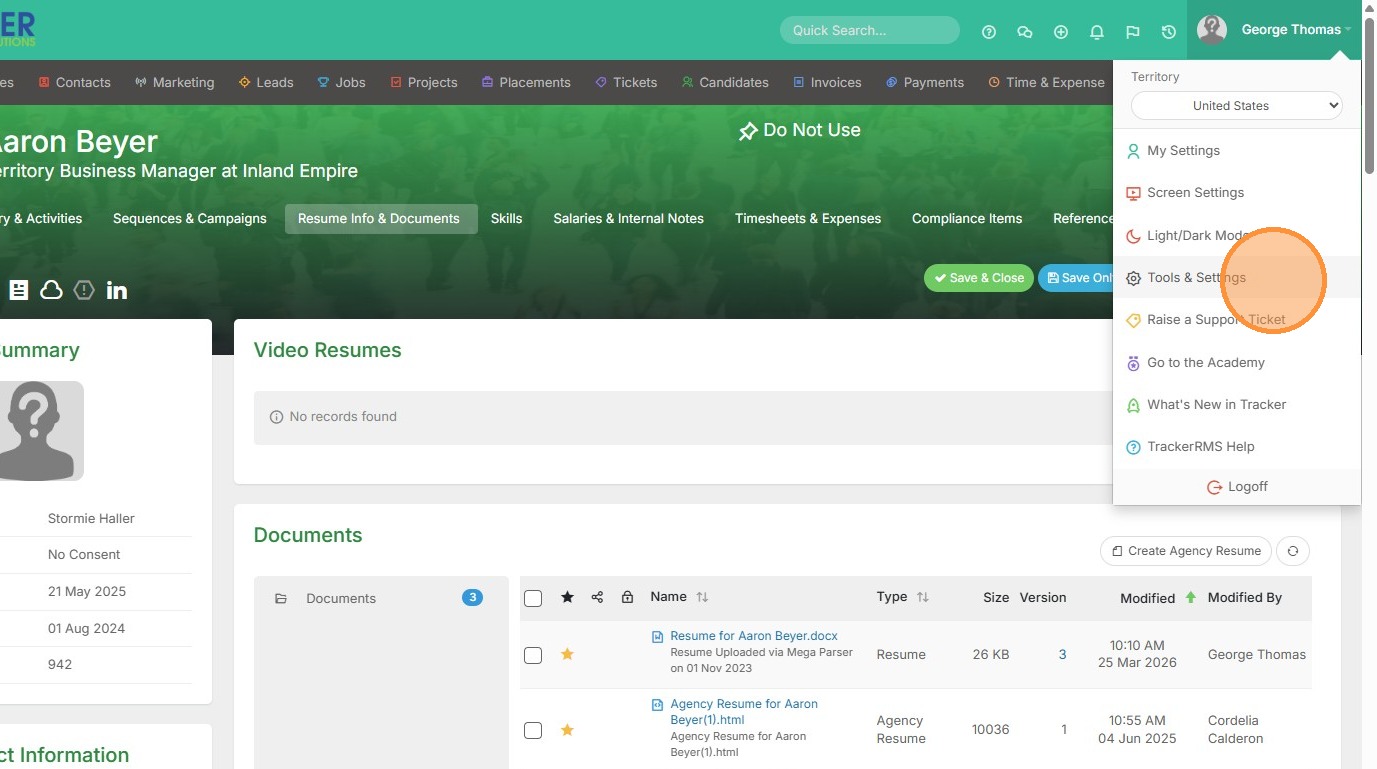The image size is (1377, 769).
Task: Click the flag icon in header
Action: 1133,32
